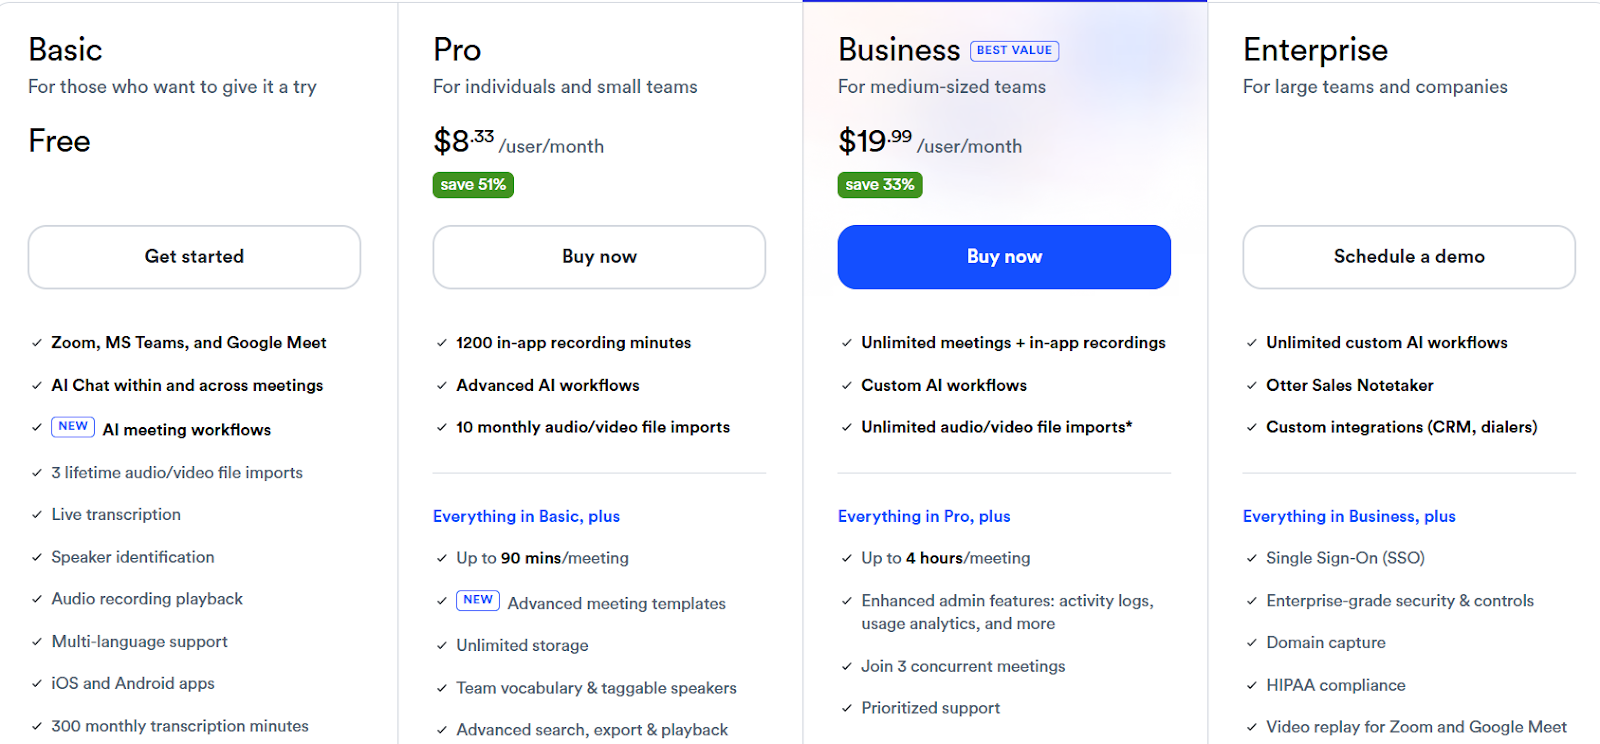Click the $19.99 per user price
The width and height of the screenshot is (1600, 744).
(875, 142)
